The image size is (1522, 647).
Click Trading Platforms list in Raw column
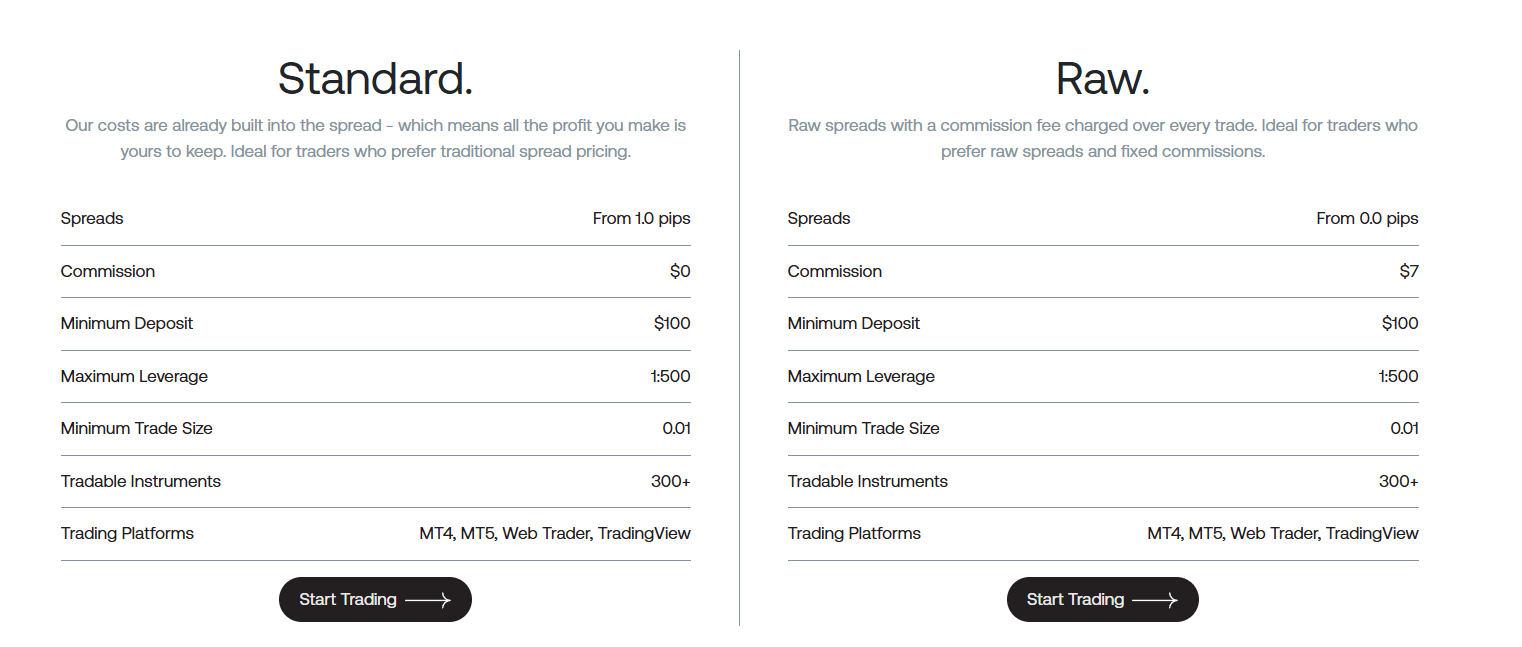point(1282,533)
